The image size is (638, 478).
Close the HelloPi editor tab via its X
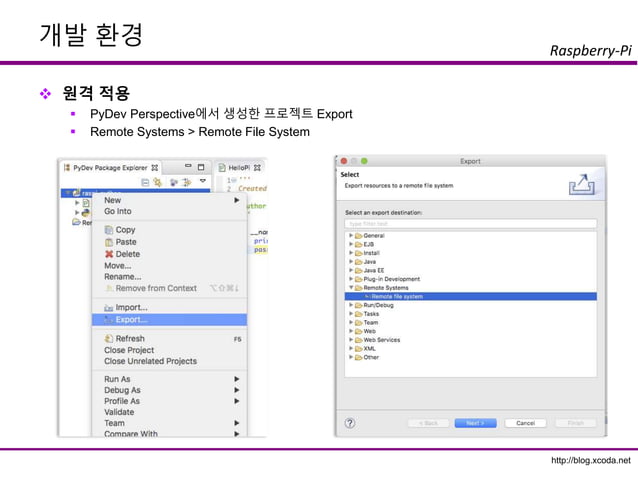[257, 168]
